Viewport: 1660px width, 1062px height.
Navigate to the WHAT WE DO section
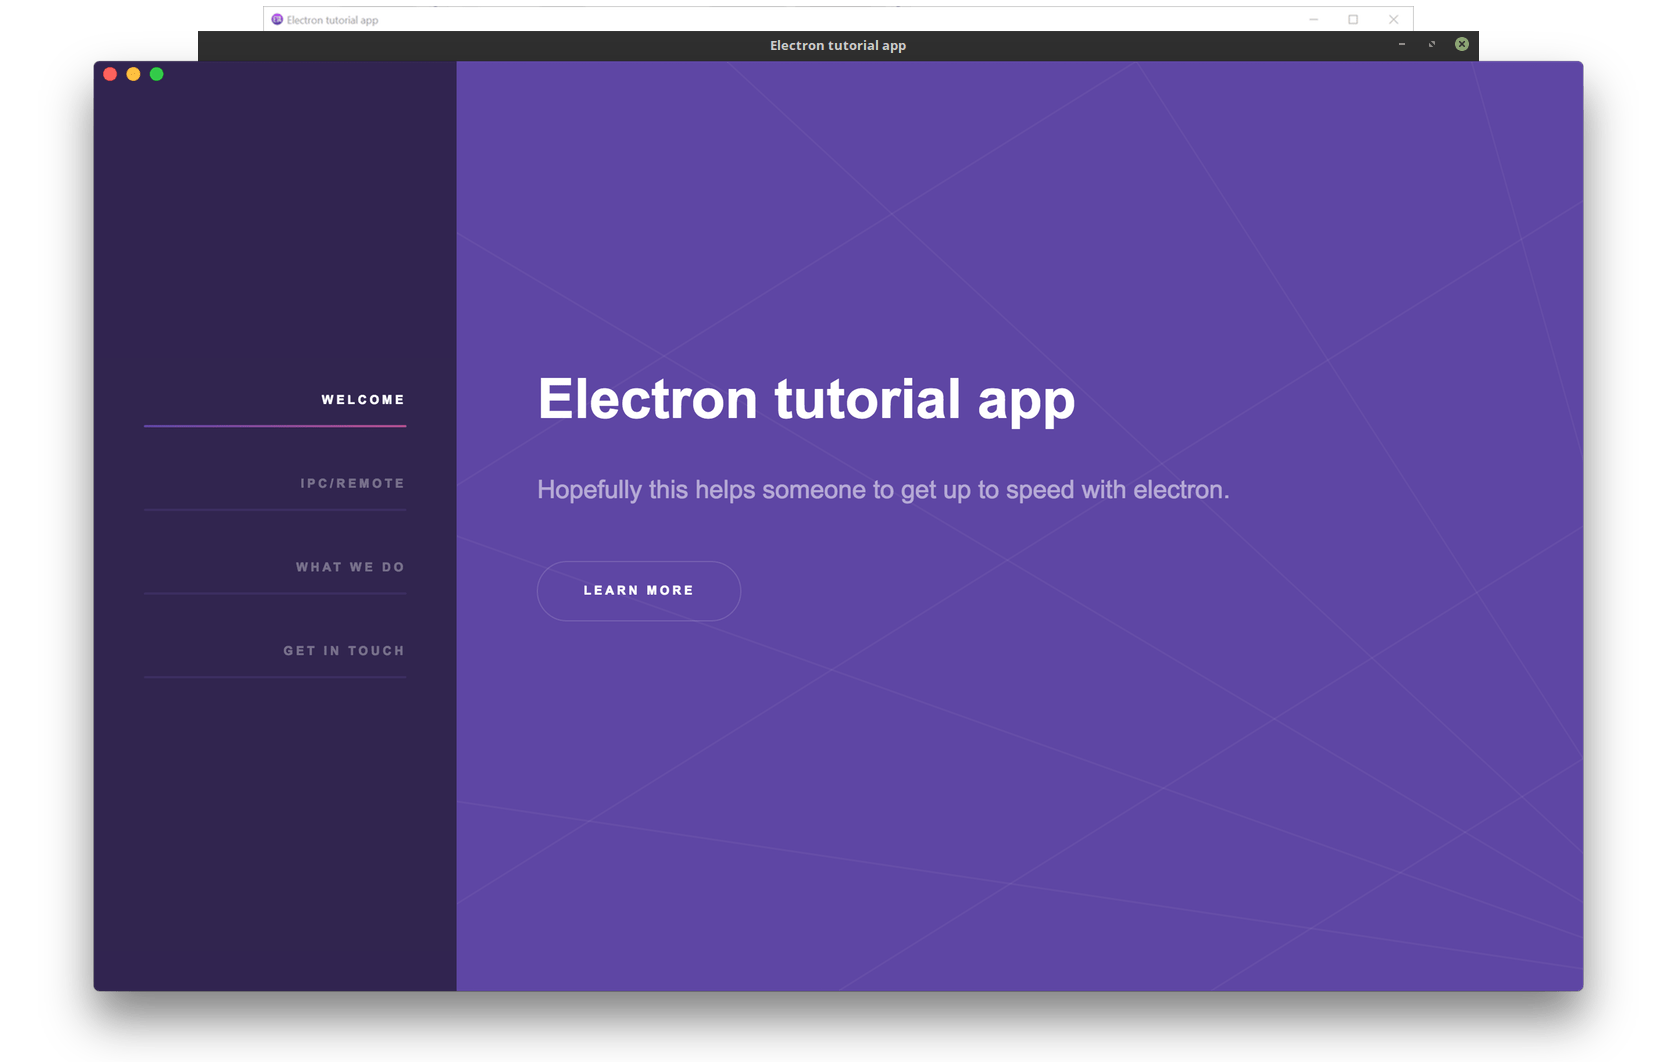pos(349,566)
